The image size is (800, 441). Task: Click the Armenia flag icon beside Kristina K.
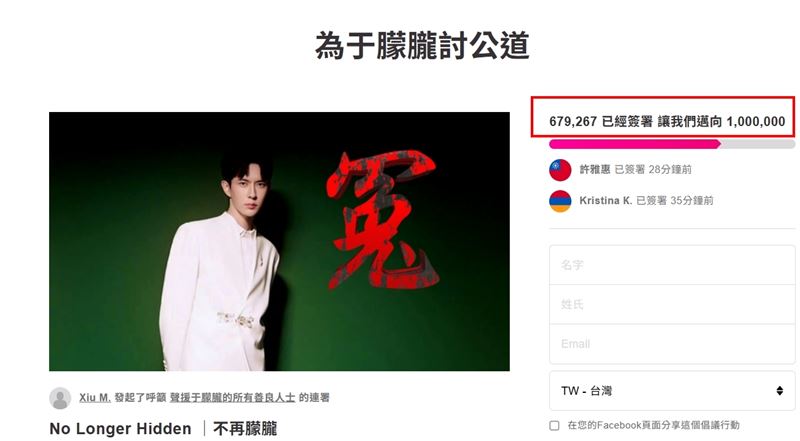coord(560,201)
